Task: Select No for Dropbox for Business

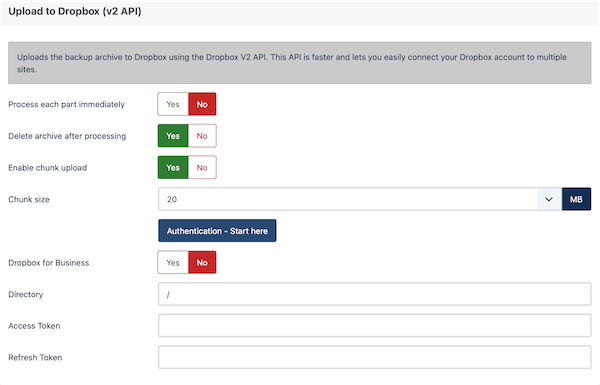Action: click(x=202, y=263)
